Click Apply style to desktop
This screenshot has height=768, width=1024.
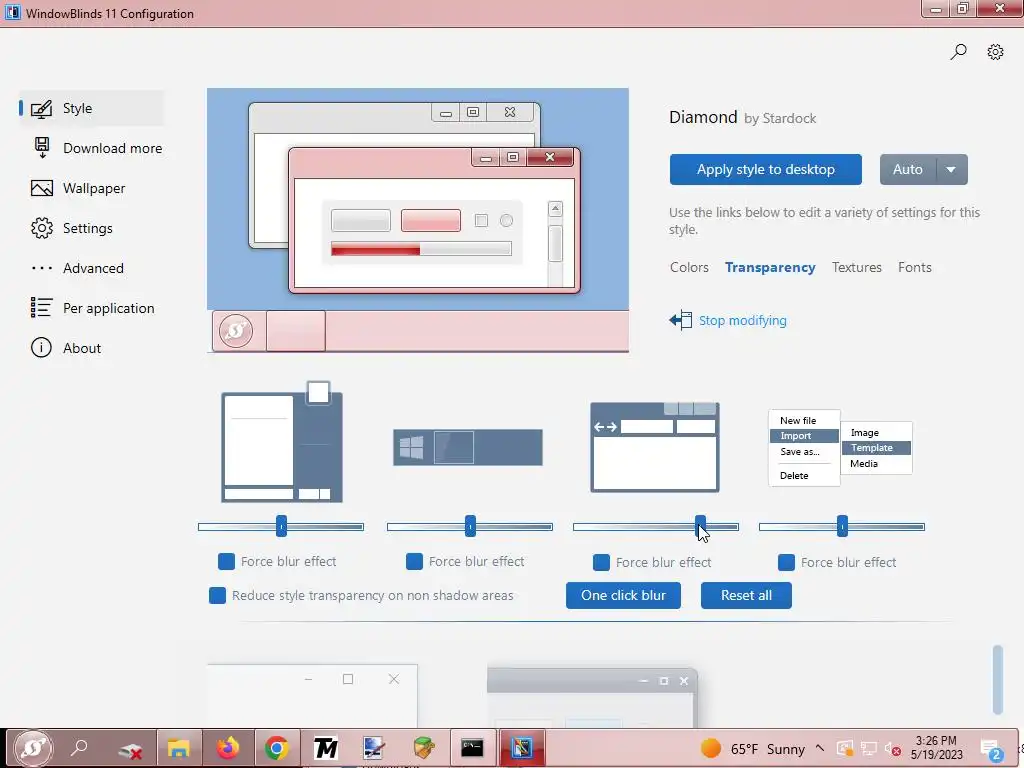765,170
